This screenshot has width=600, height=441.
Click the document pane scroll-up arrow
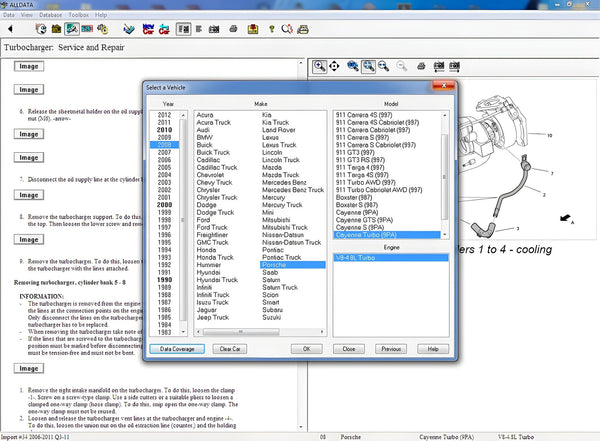tap(301, 63)
